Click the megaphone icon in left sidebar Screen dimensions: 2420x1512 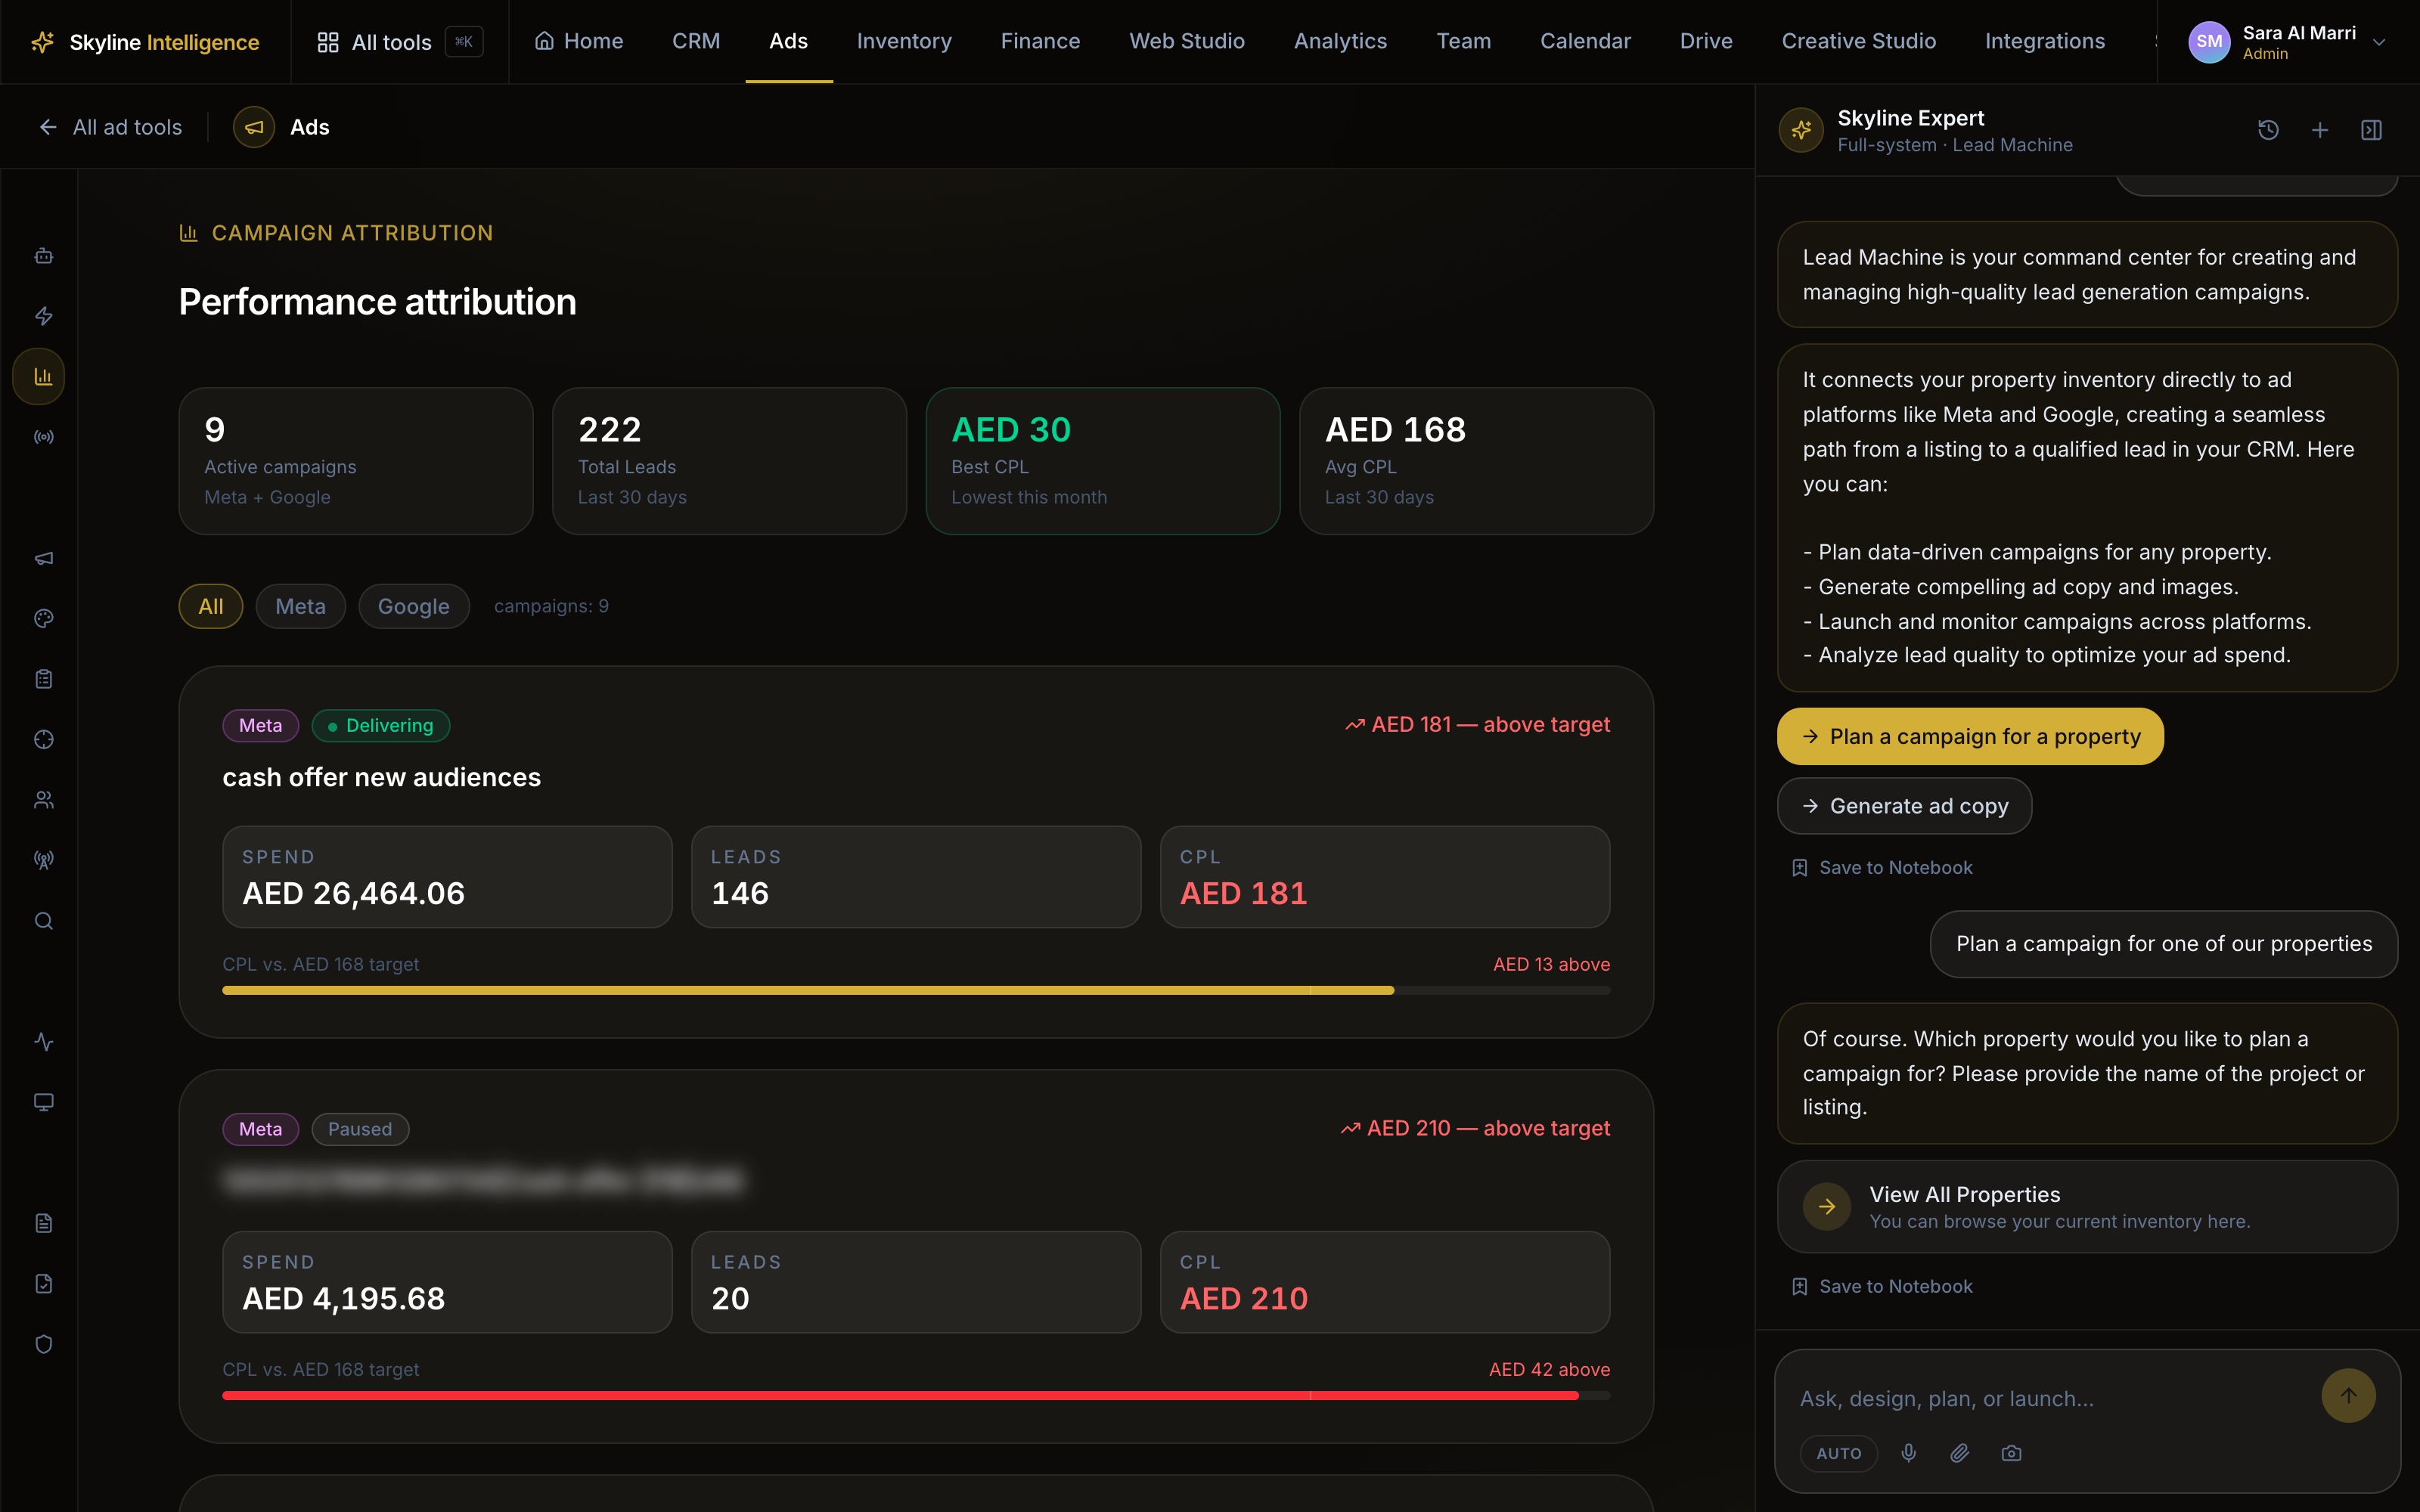(43, 558)
